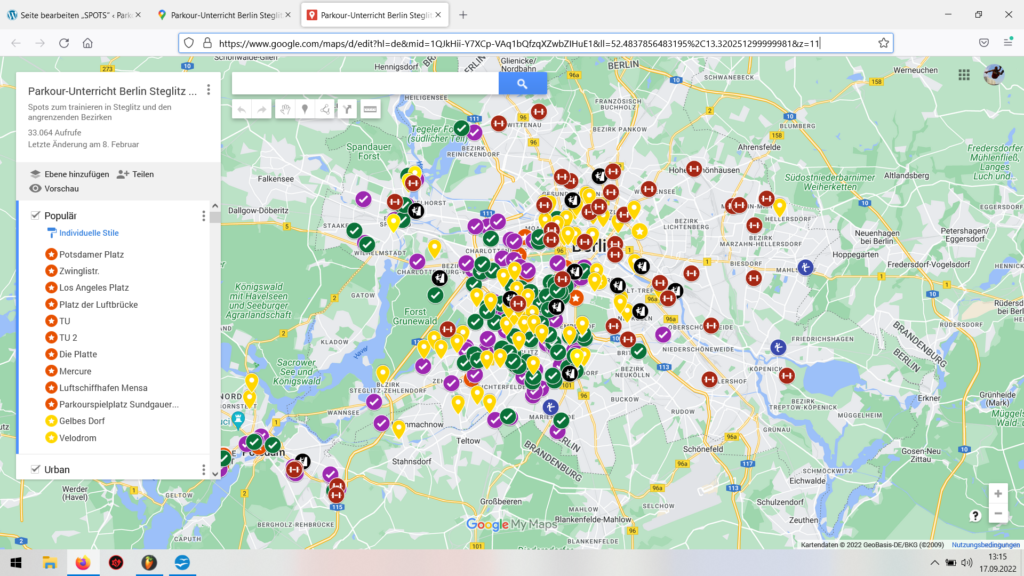Click the map search input field

365,84
